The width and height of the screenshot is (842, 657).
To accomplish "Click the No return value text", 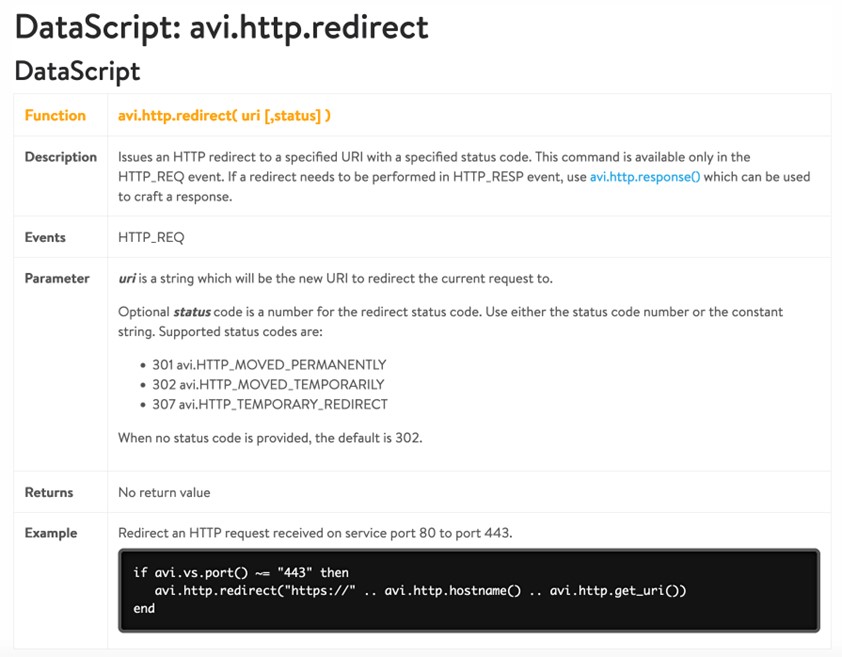I will click(164, 492).
